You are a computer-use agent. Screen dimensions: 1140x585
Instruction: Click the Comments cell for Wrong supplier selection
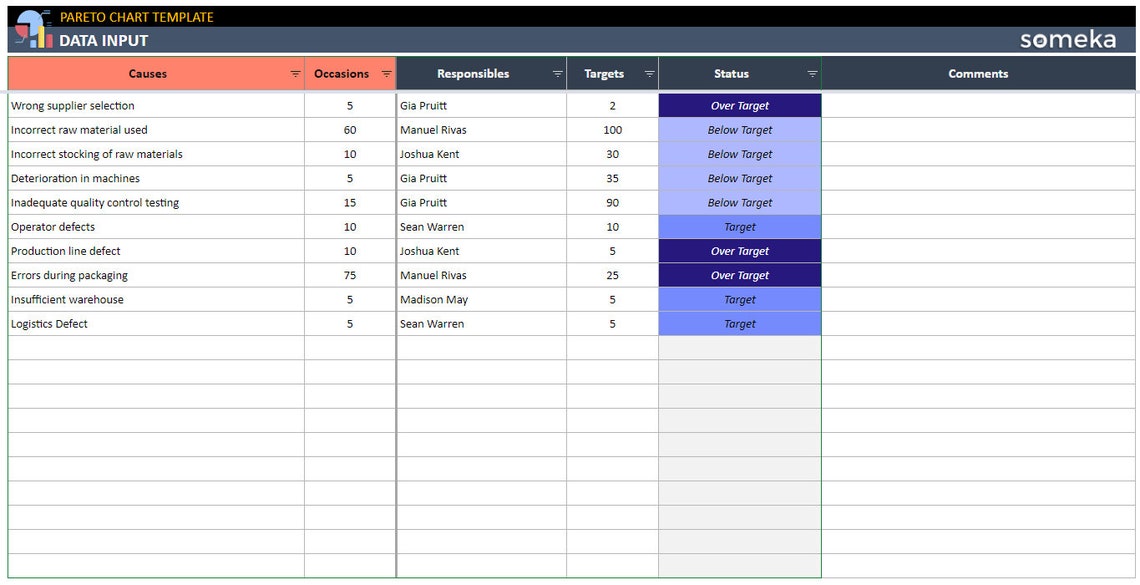pyautogui.click(x=978, y=105)
